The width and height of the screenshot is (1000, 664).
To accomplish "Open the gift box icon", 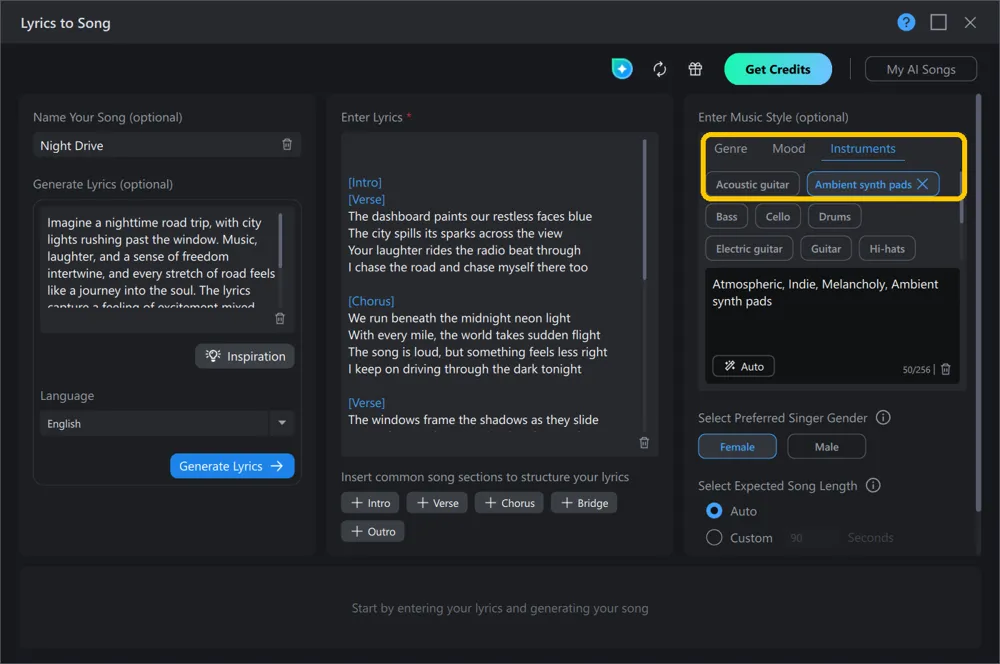I will [x=695, y=69].
